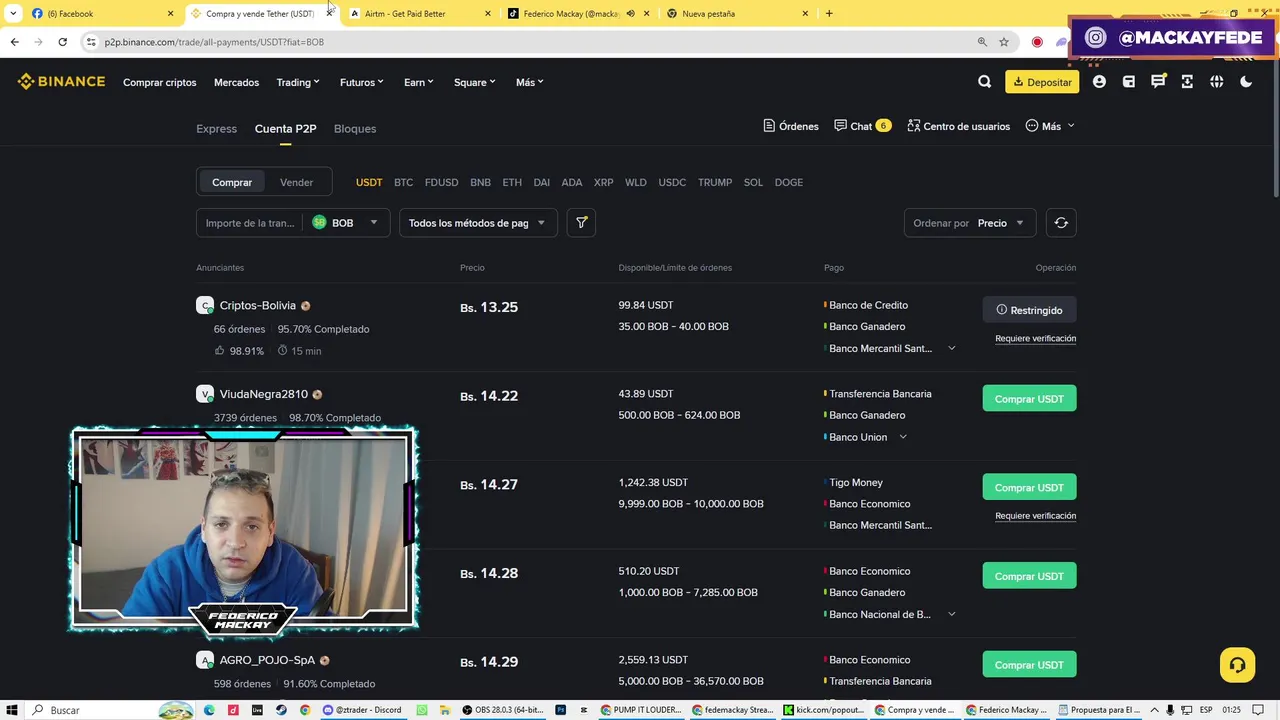
Task: Open Discord from the taskbar
Action: click(x=362, y=710)
